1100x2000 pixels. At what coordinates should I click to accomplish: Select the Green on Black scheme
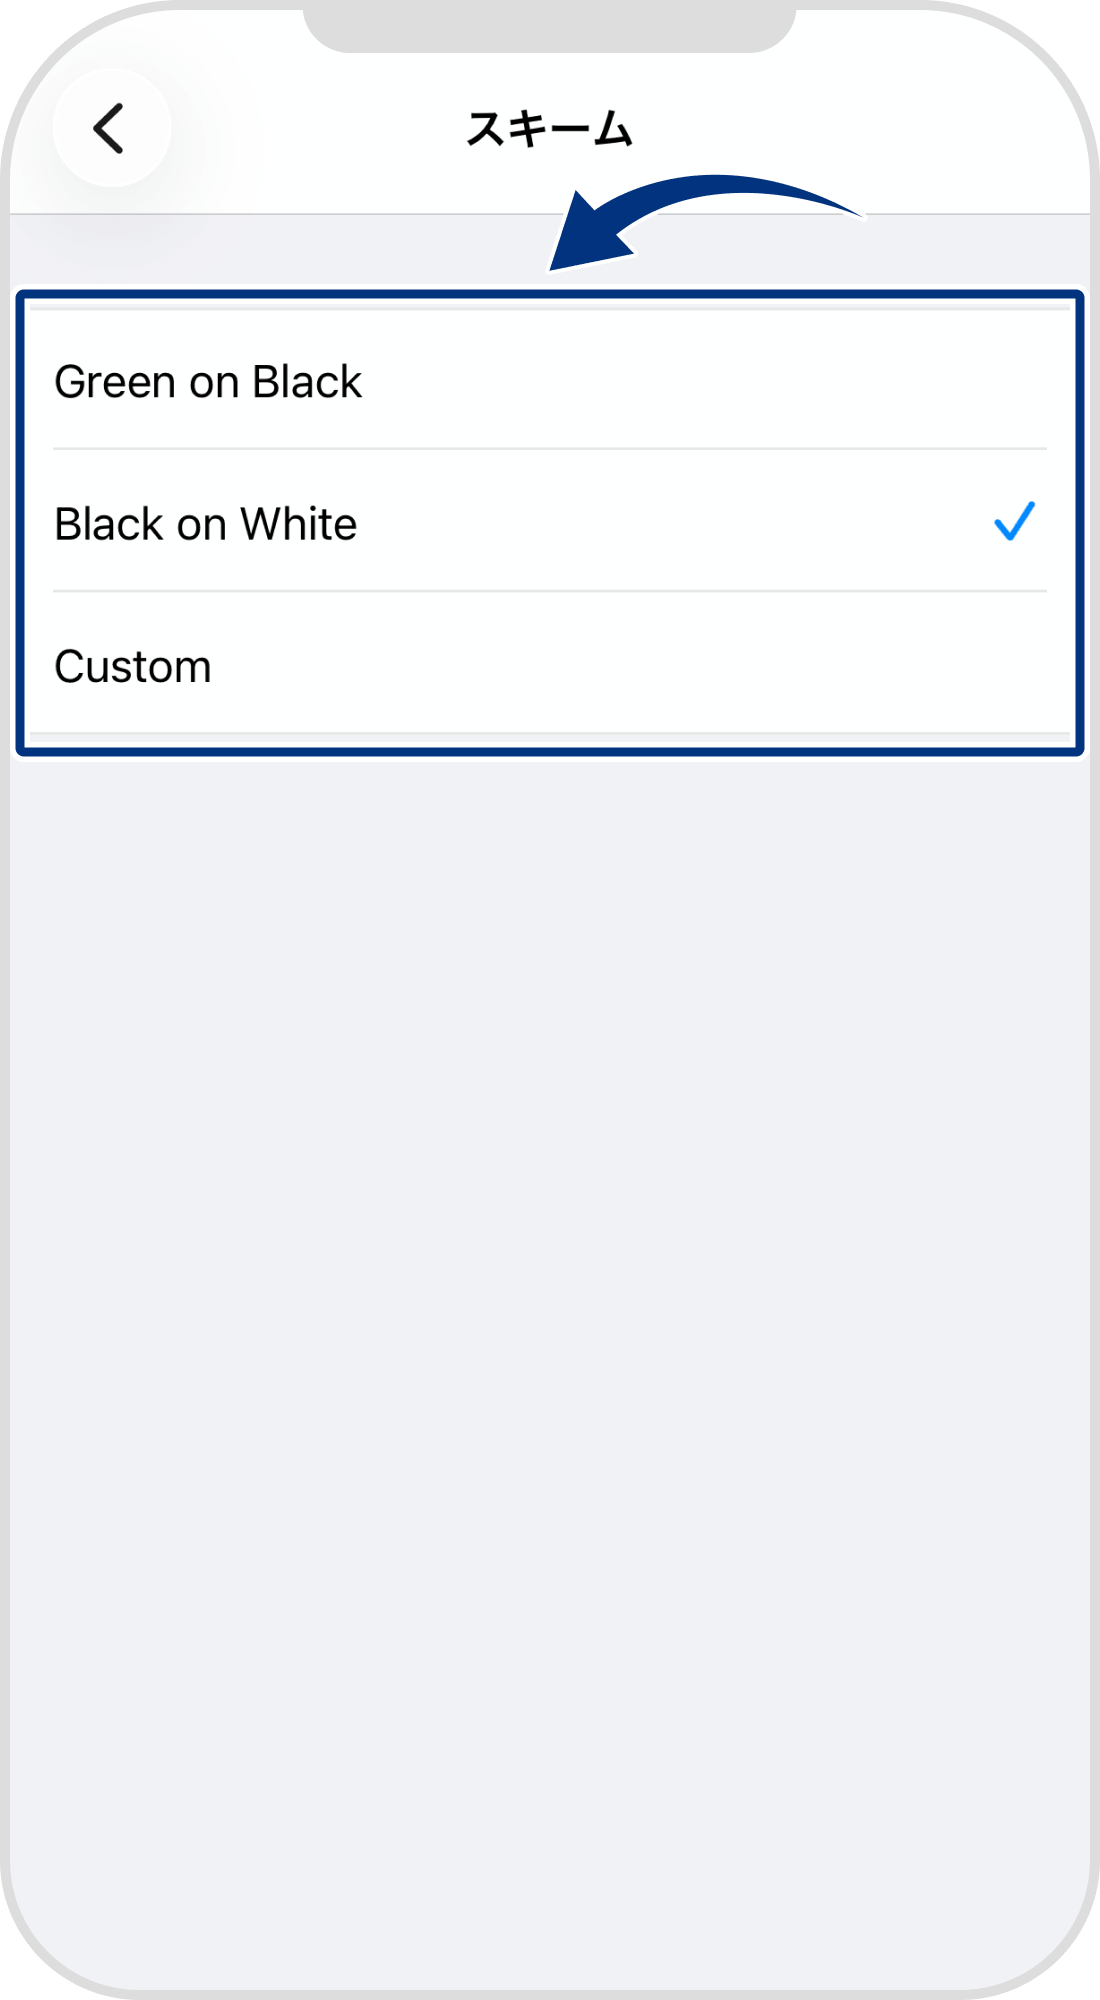point(208,382)
